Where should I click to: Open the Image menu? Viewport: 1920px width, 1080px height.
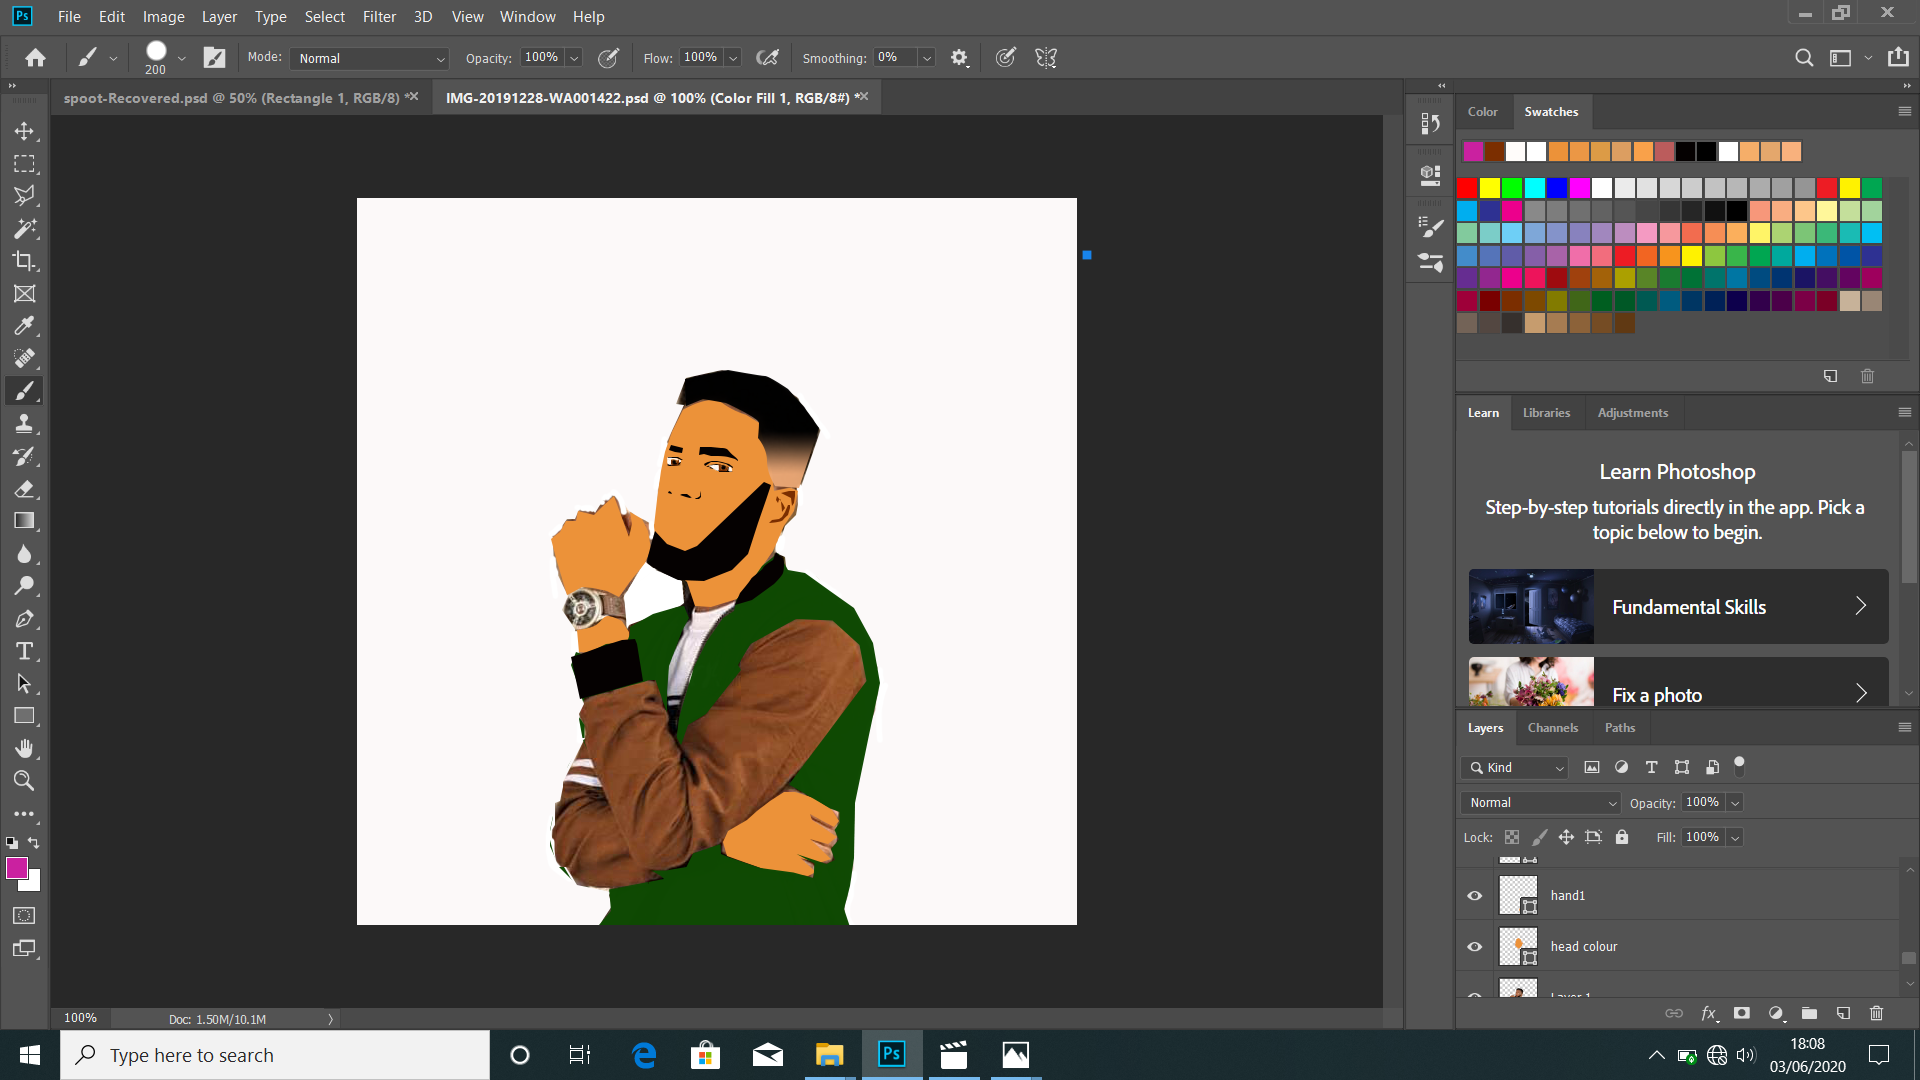(x=163, y=16)
